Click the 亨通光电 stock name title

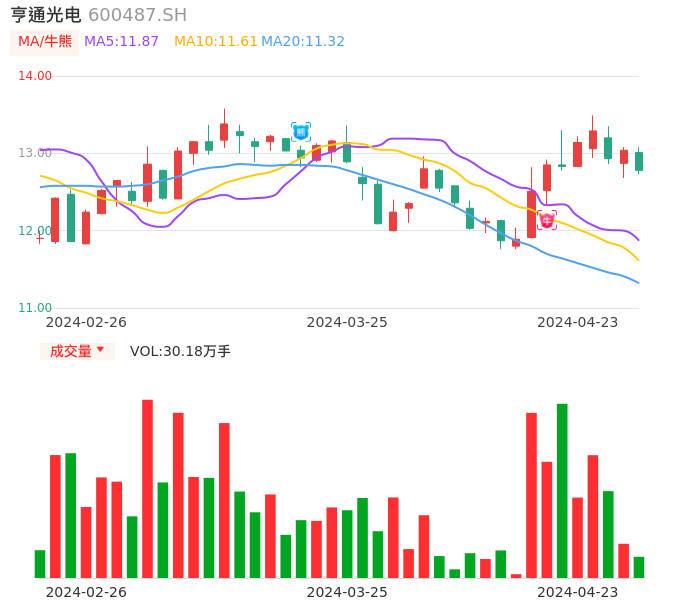coord(45,15)
